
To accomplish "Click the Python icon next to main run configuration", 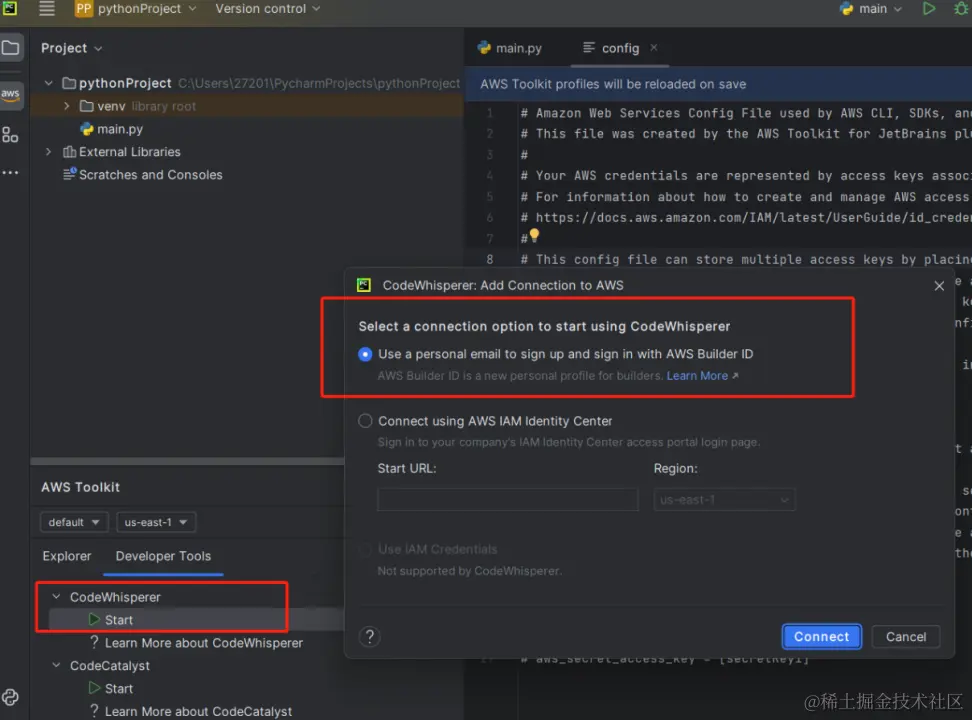I will pos(846,9).
